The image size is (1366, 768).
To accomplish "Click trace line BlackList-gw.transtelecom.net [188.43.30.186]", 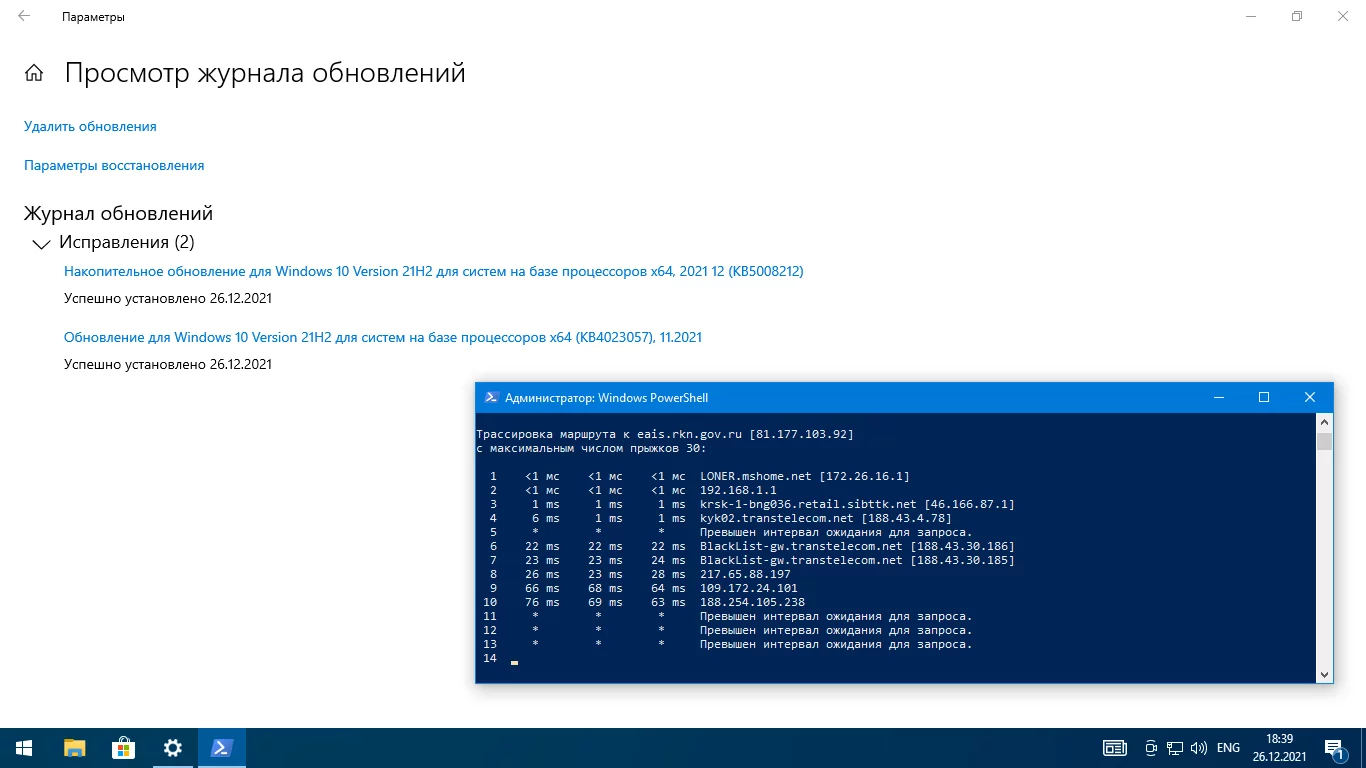I will 857,546.
